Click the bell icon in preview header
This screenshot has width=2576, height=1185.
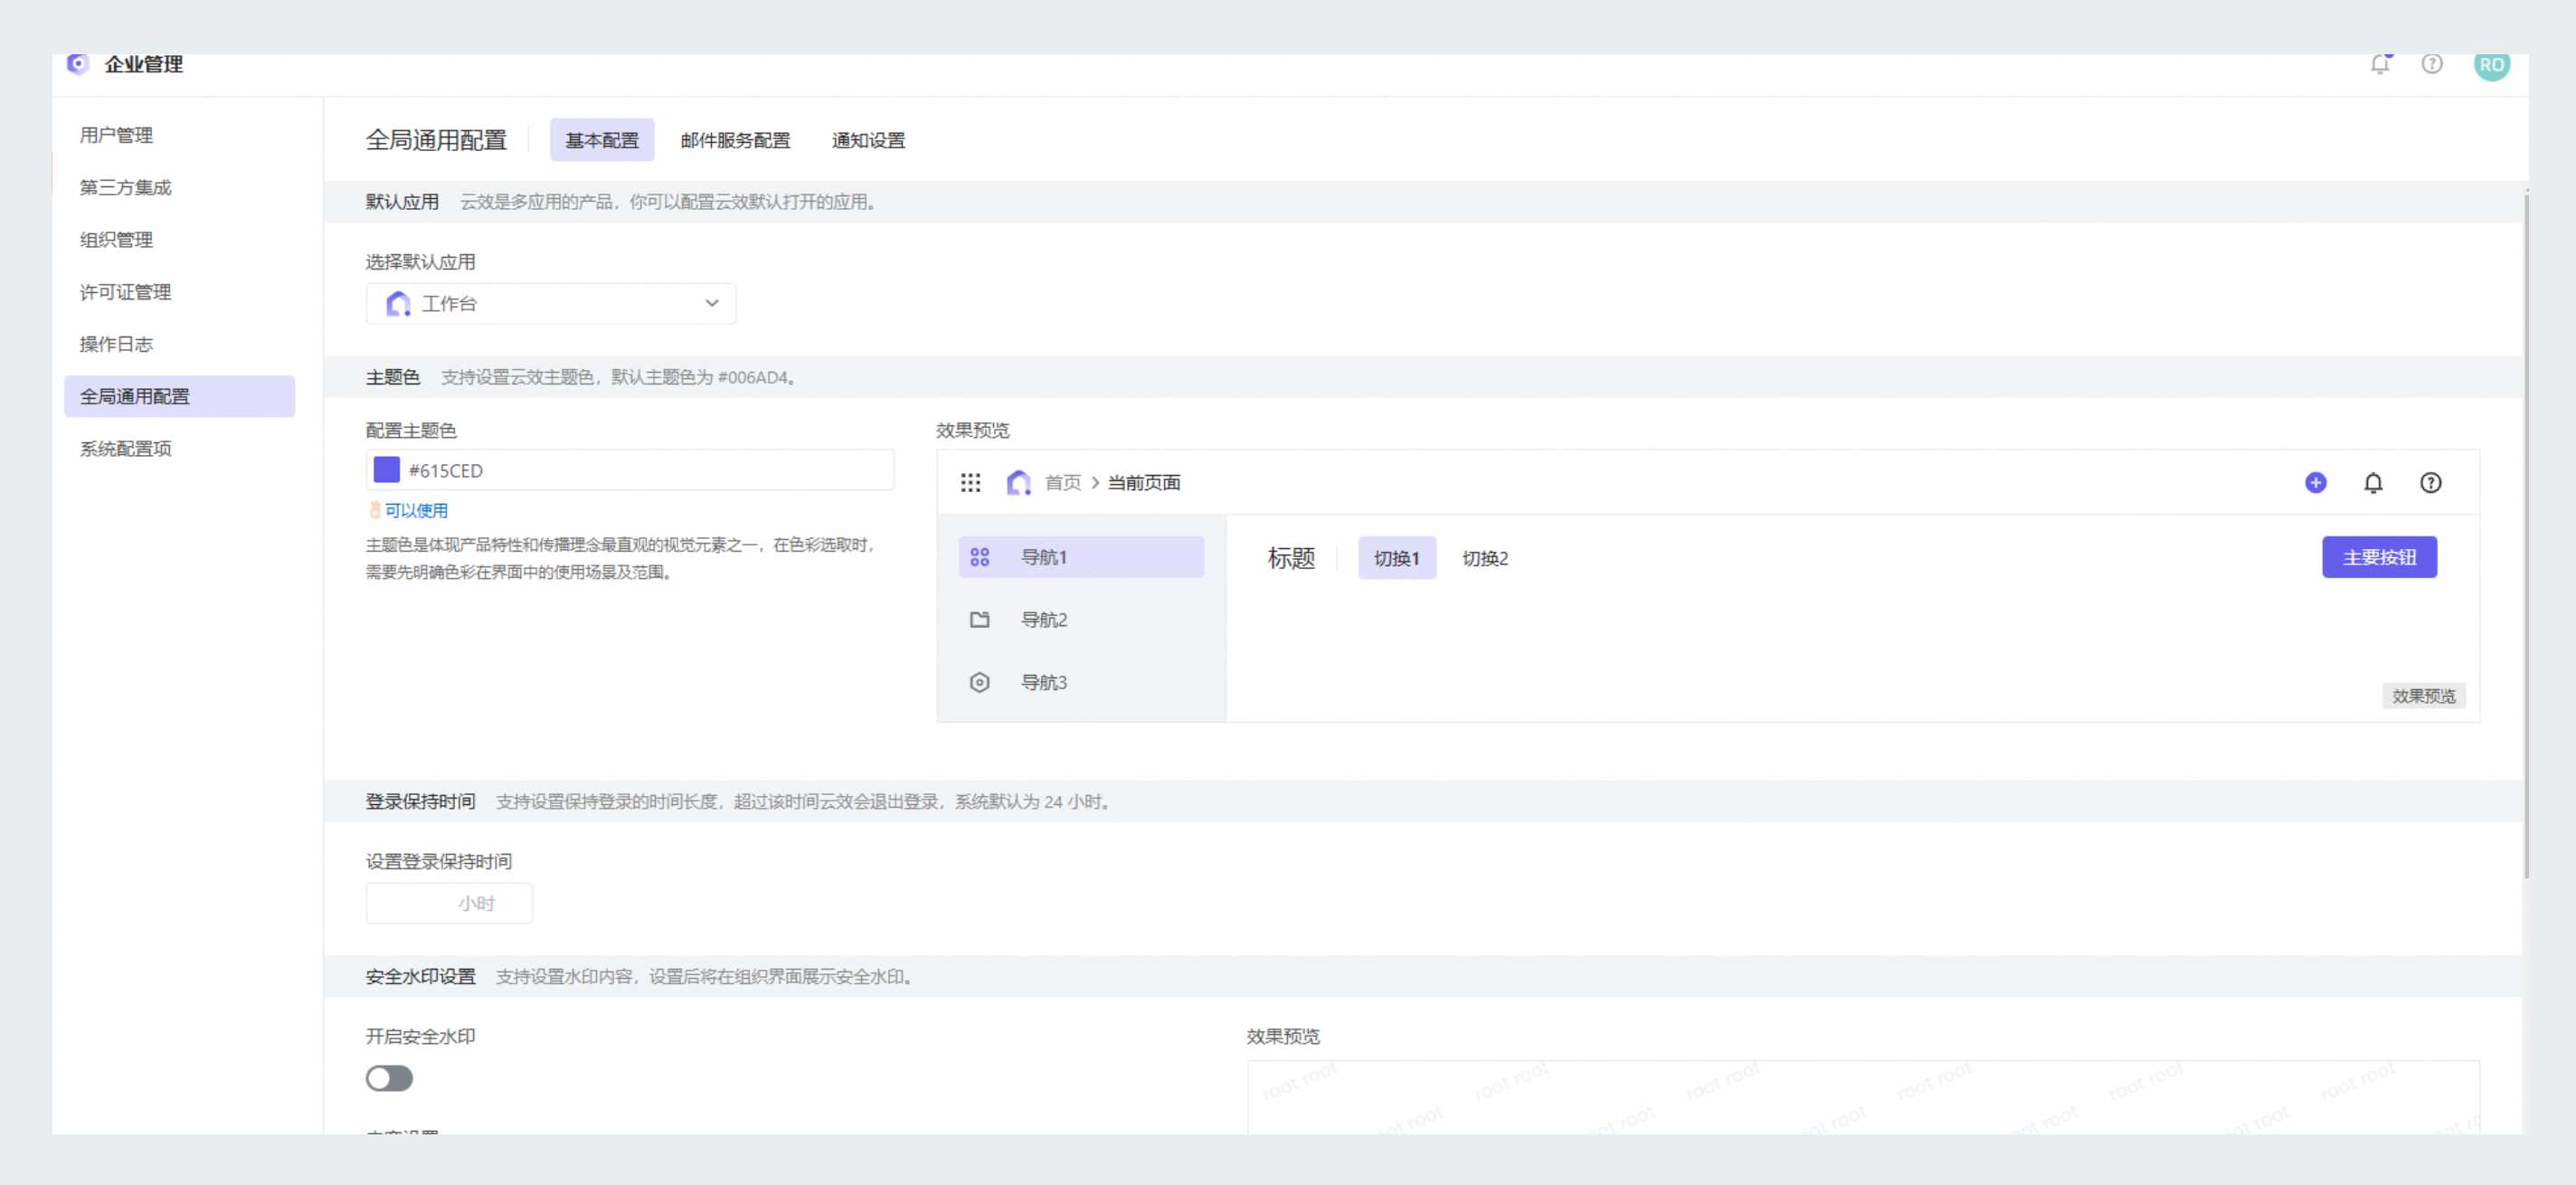[x=2373, y=483]
